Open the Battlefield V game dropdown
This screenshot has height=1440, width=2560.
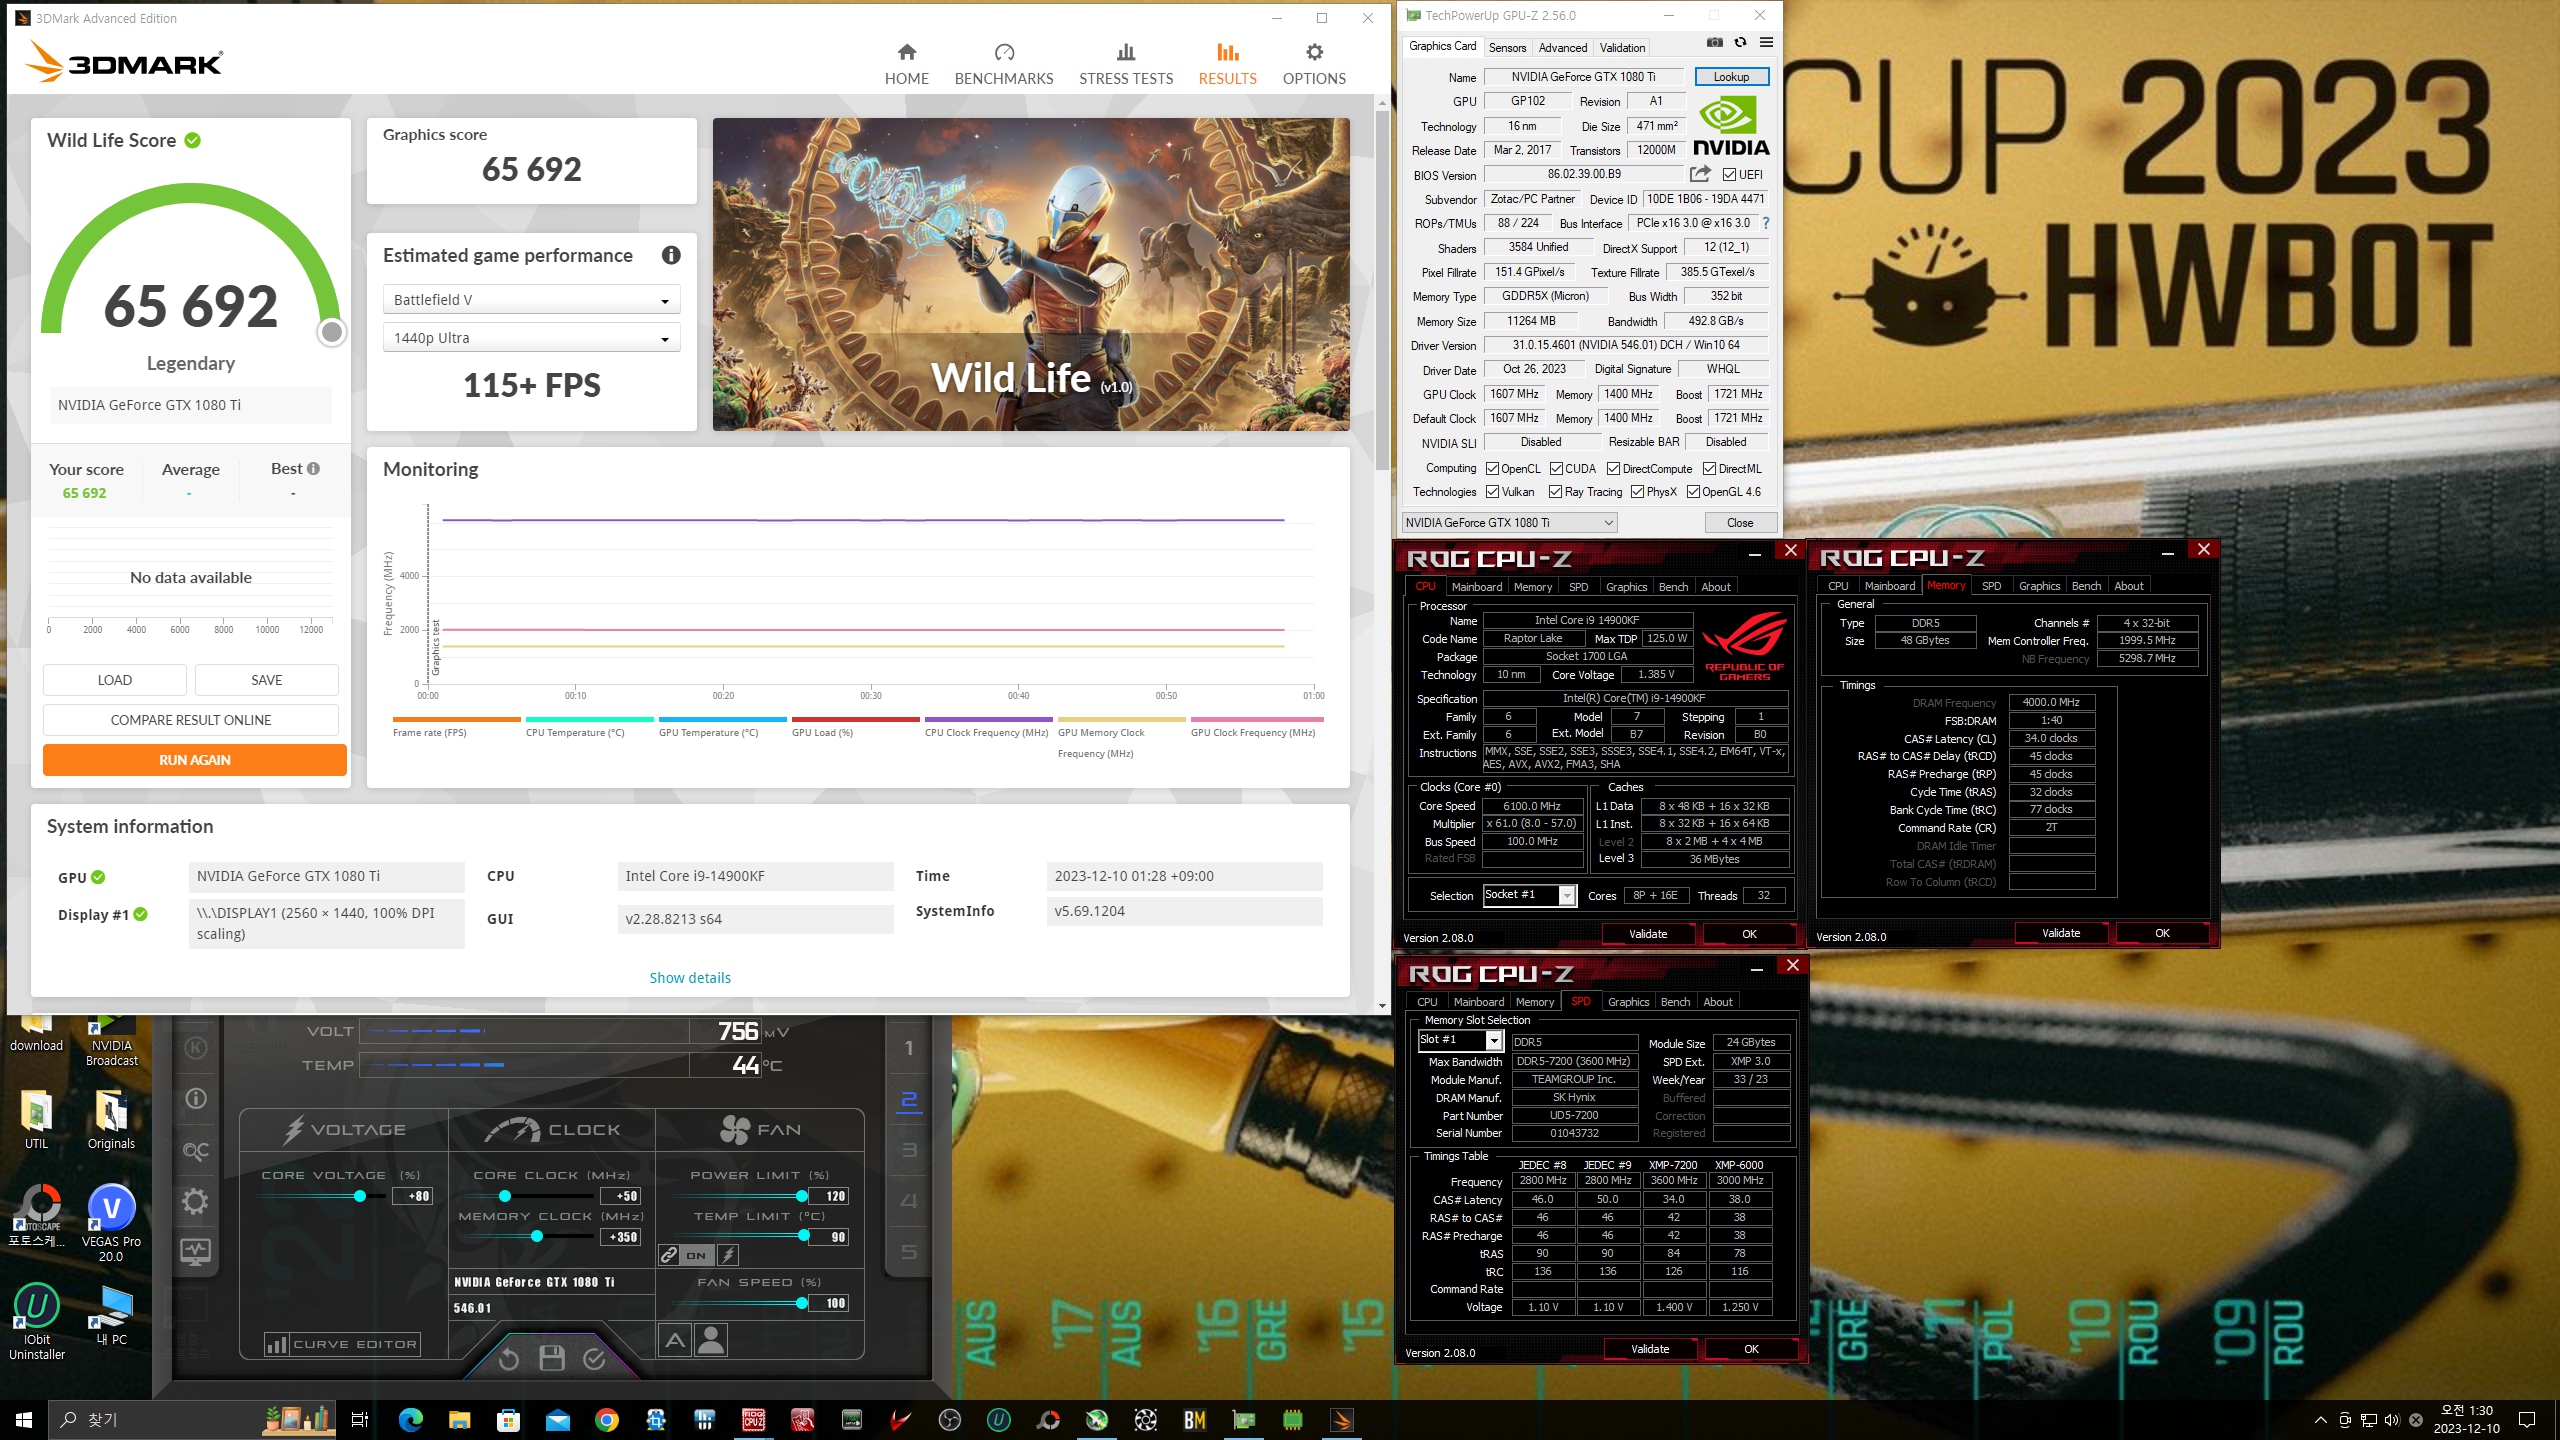coord(531,300)
